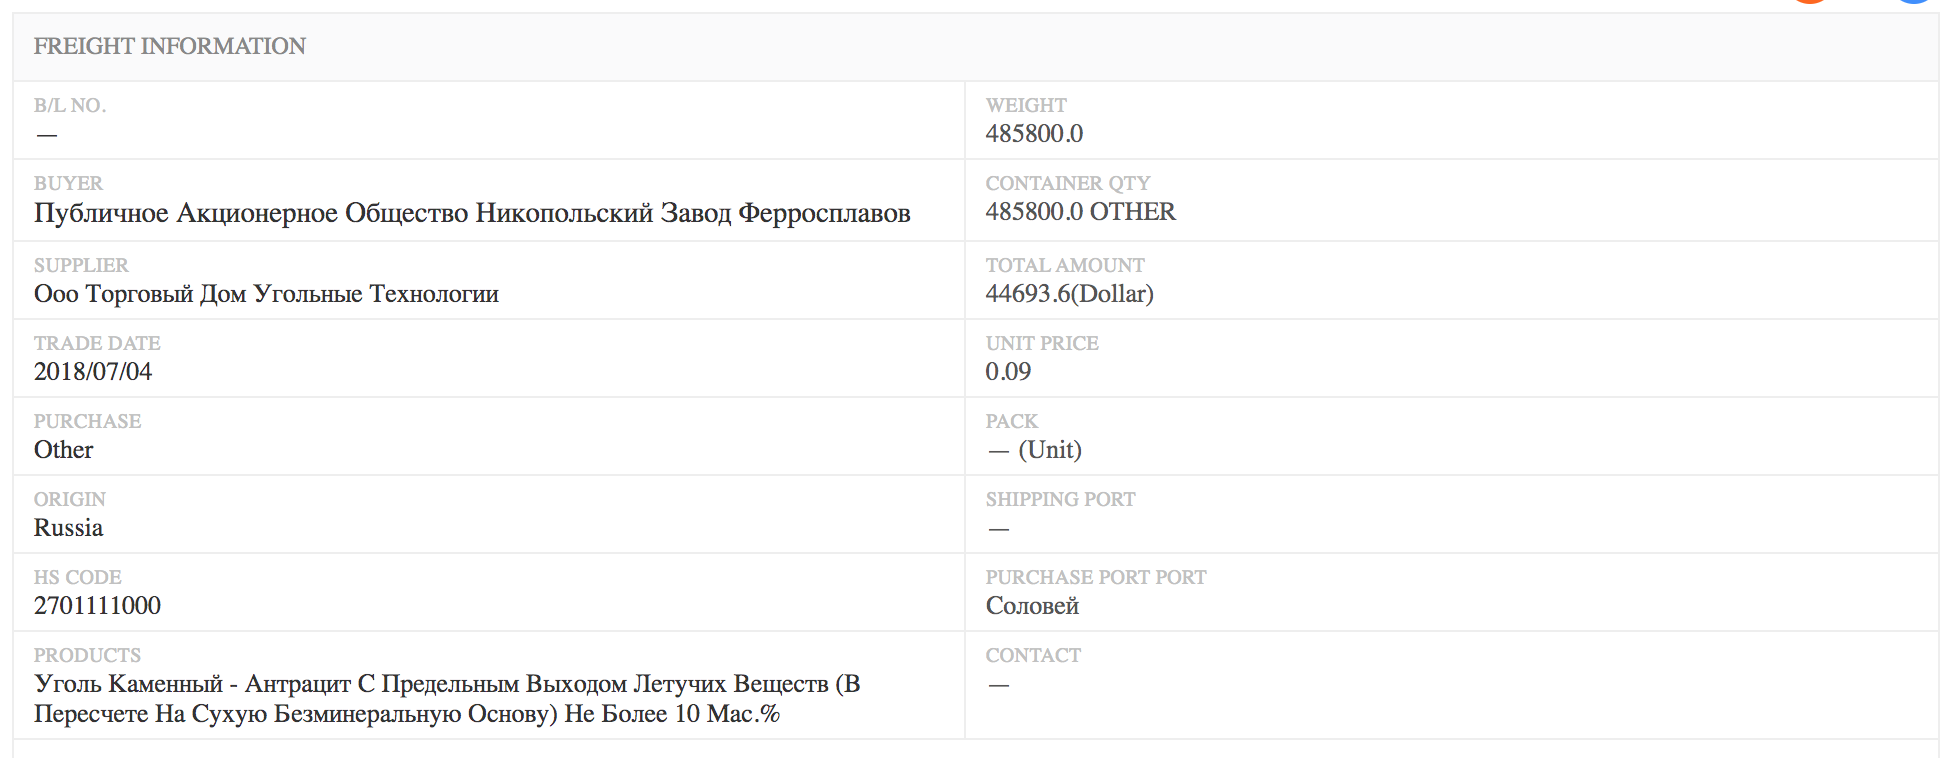Screen dimensions: 1946x758
Task: Click the Purchase value Other
Action: (63, 450)
